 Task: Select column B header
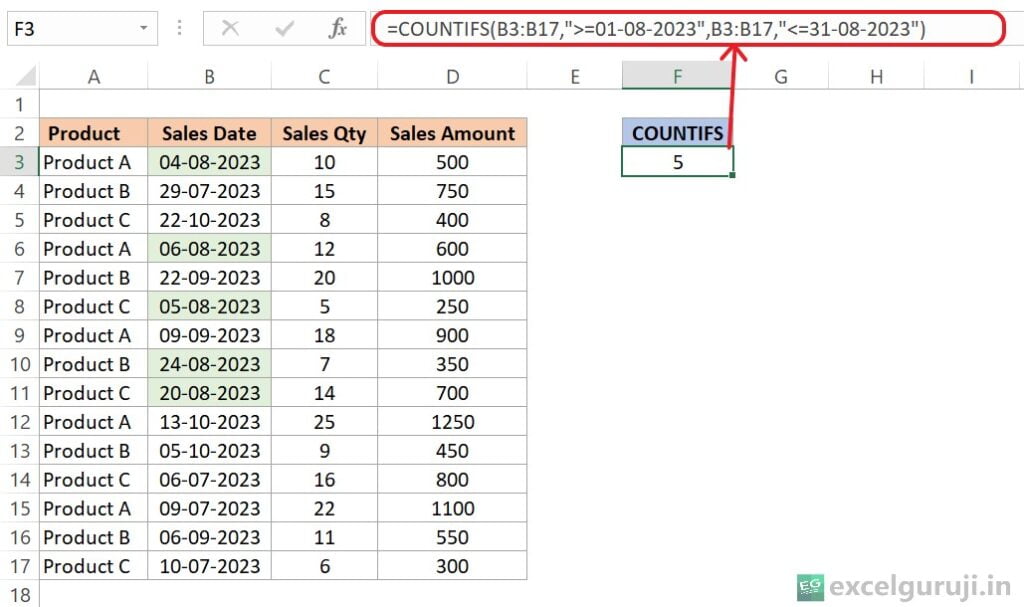click(x=209, y=76)
